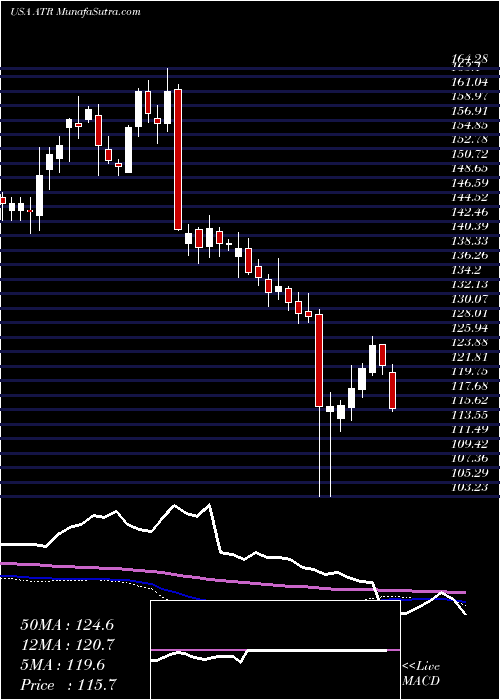Click the <<Live MACD label
Viewport: 500px width, 700px height.
pyautogui.click(x=421, y=674)
